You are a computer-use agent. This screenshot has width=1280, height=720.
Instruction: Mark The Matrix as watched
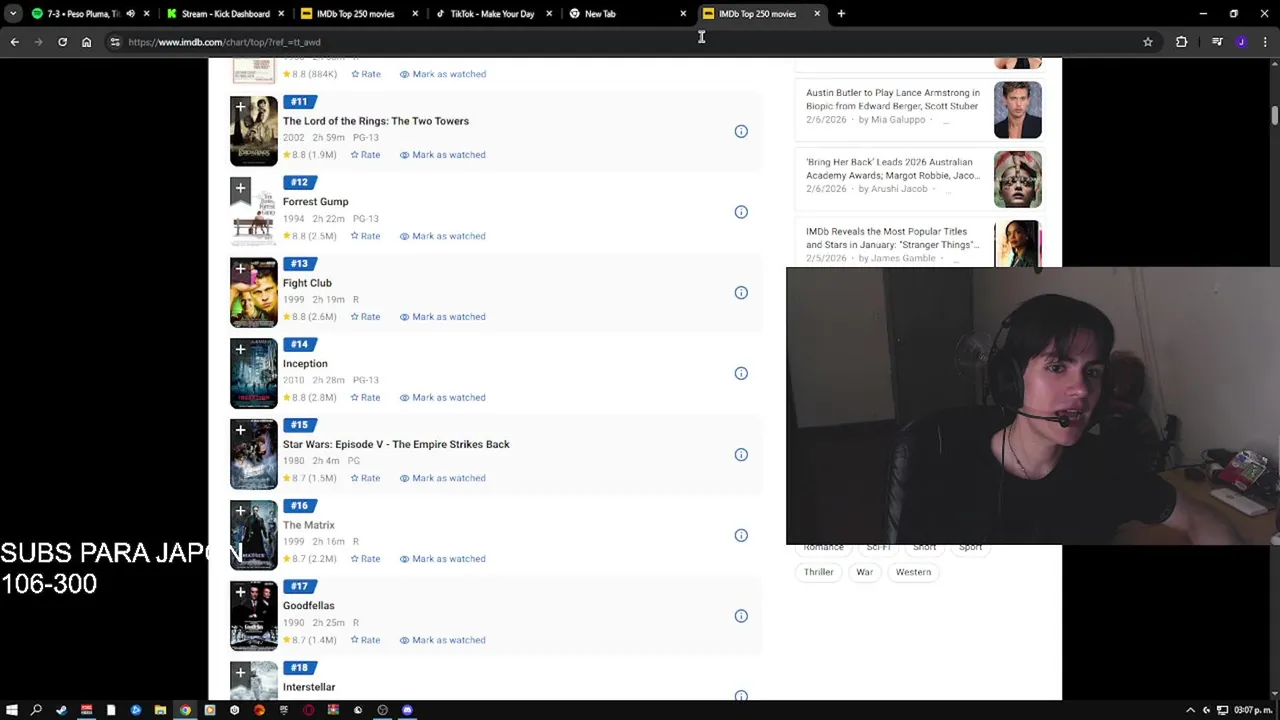[442, 559]
